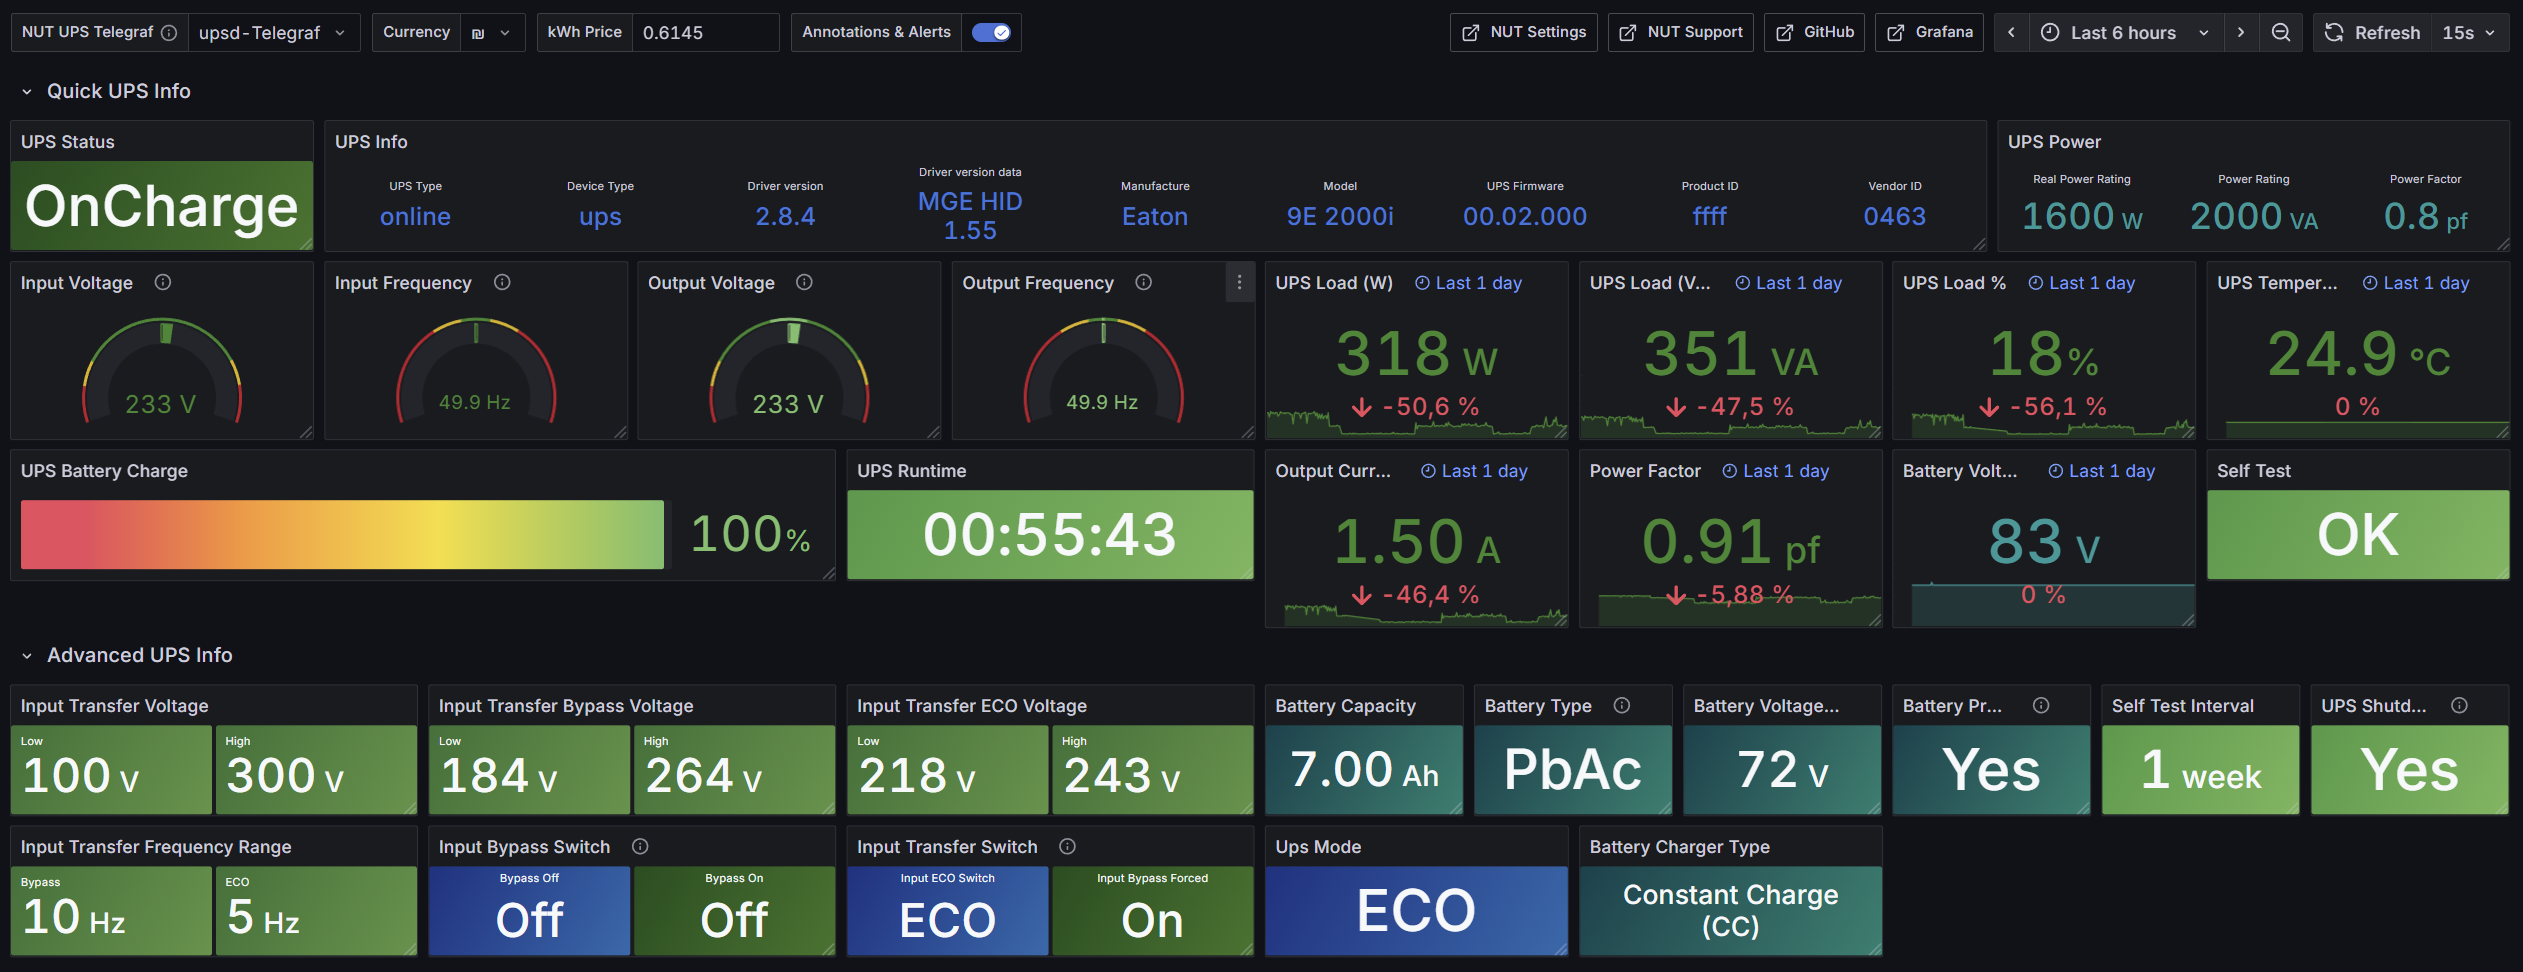The width and height of the screenshot is (2523, 972).
Task: Open Output Frequency panel three-dot menu
Action: point(1239,282)
